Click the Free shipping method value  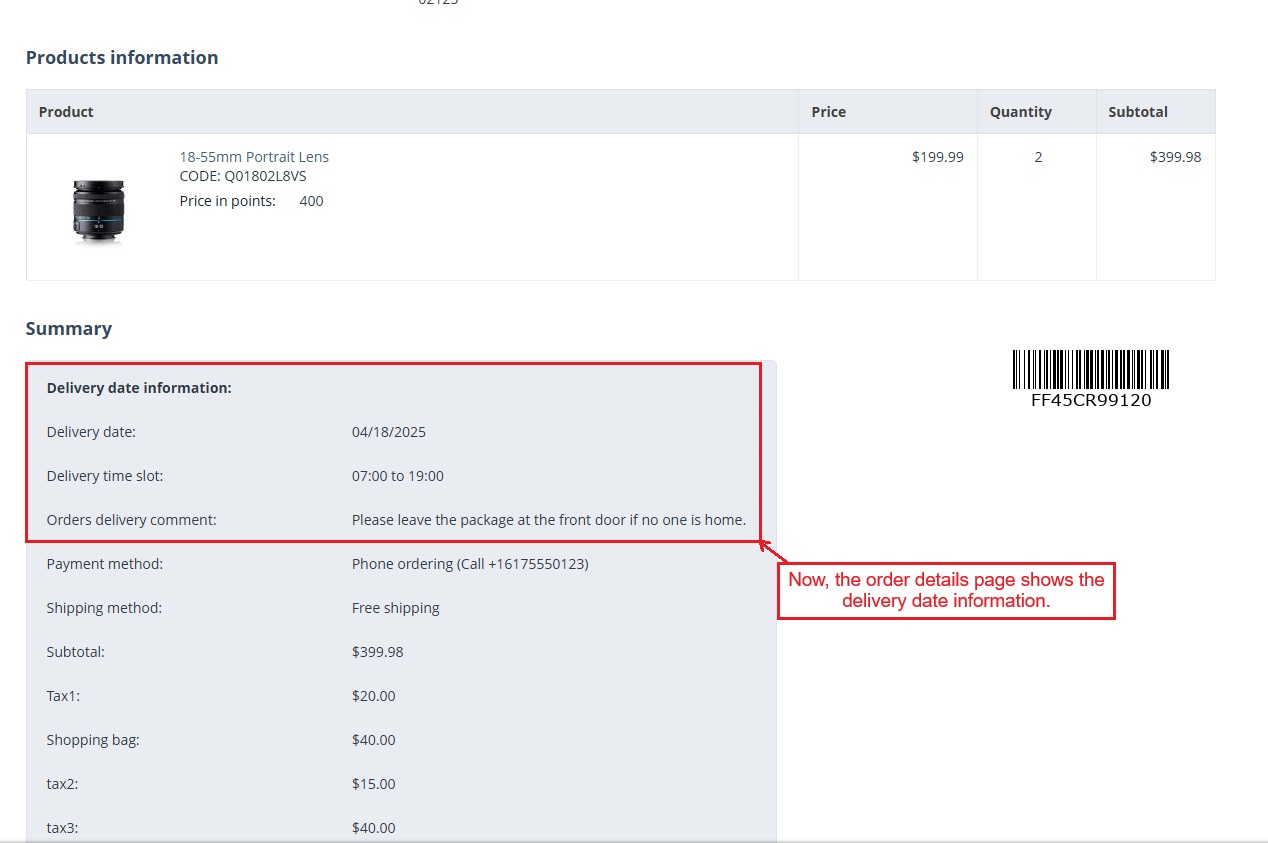[395, 608]
